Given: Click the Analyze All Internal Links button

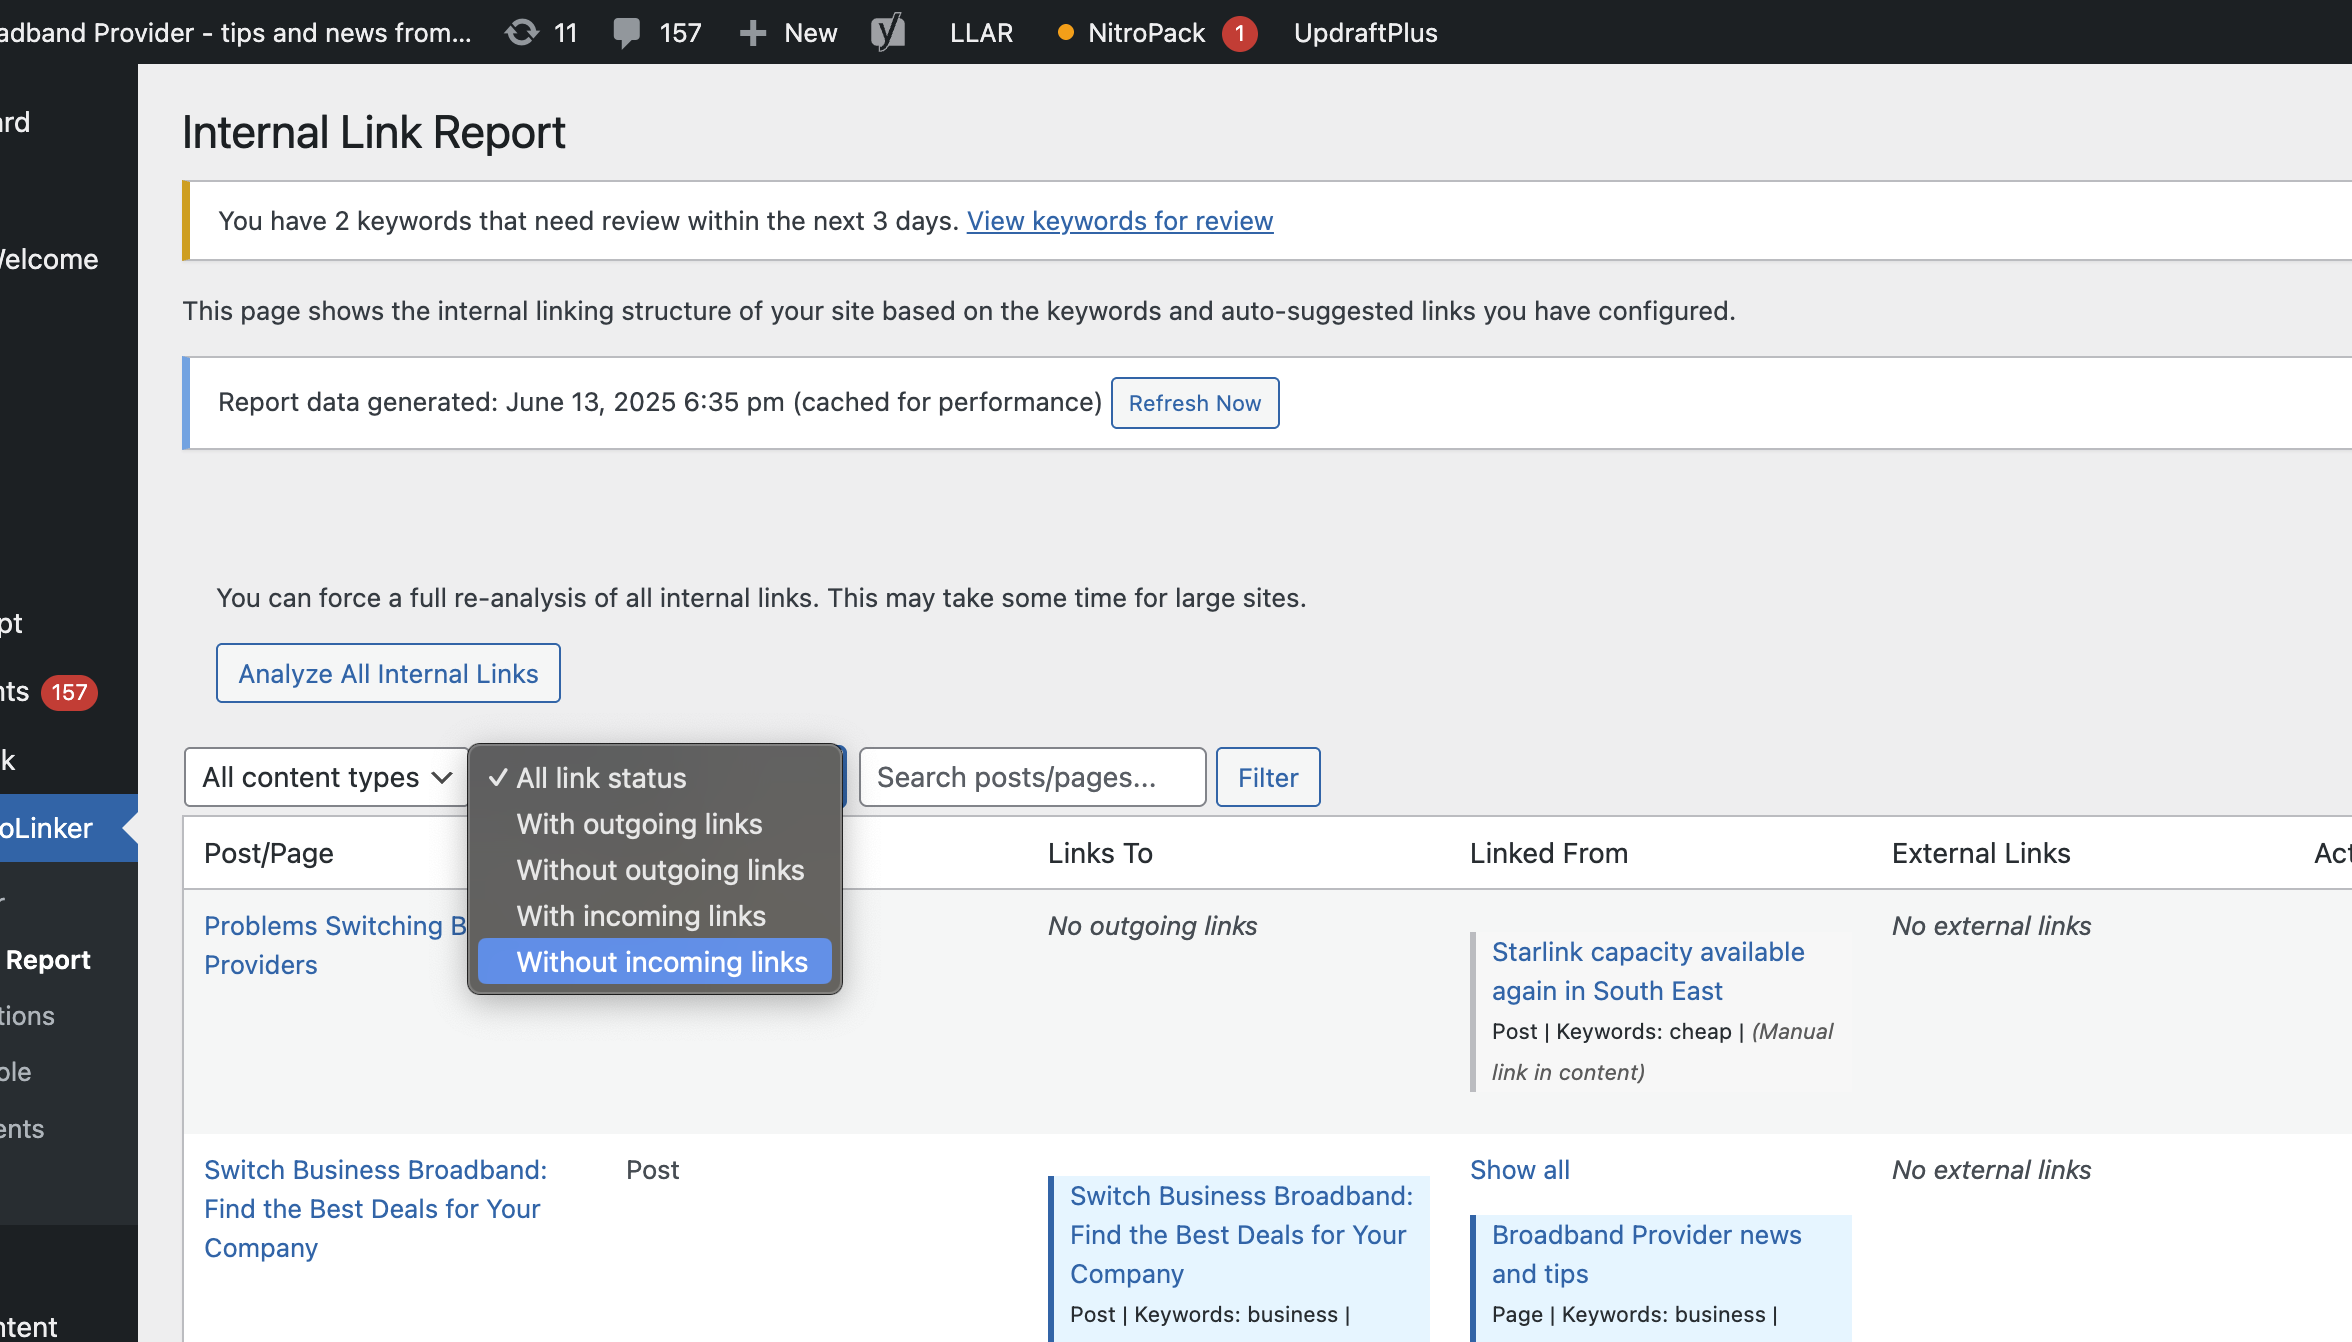Looking at the screenshot, I should 387,673.
